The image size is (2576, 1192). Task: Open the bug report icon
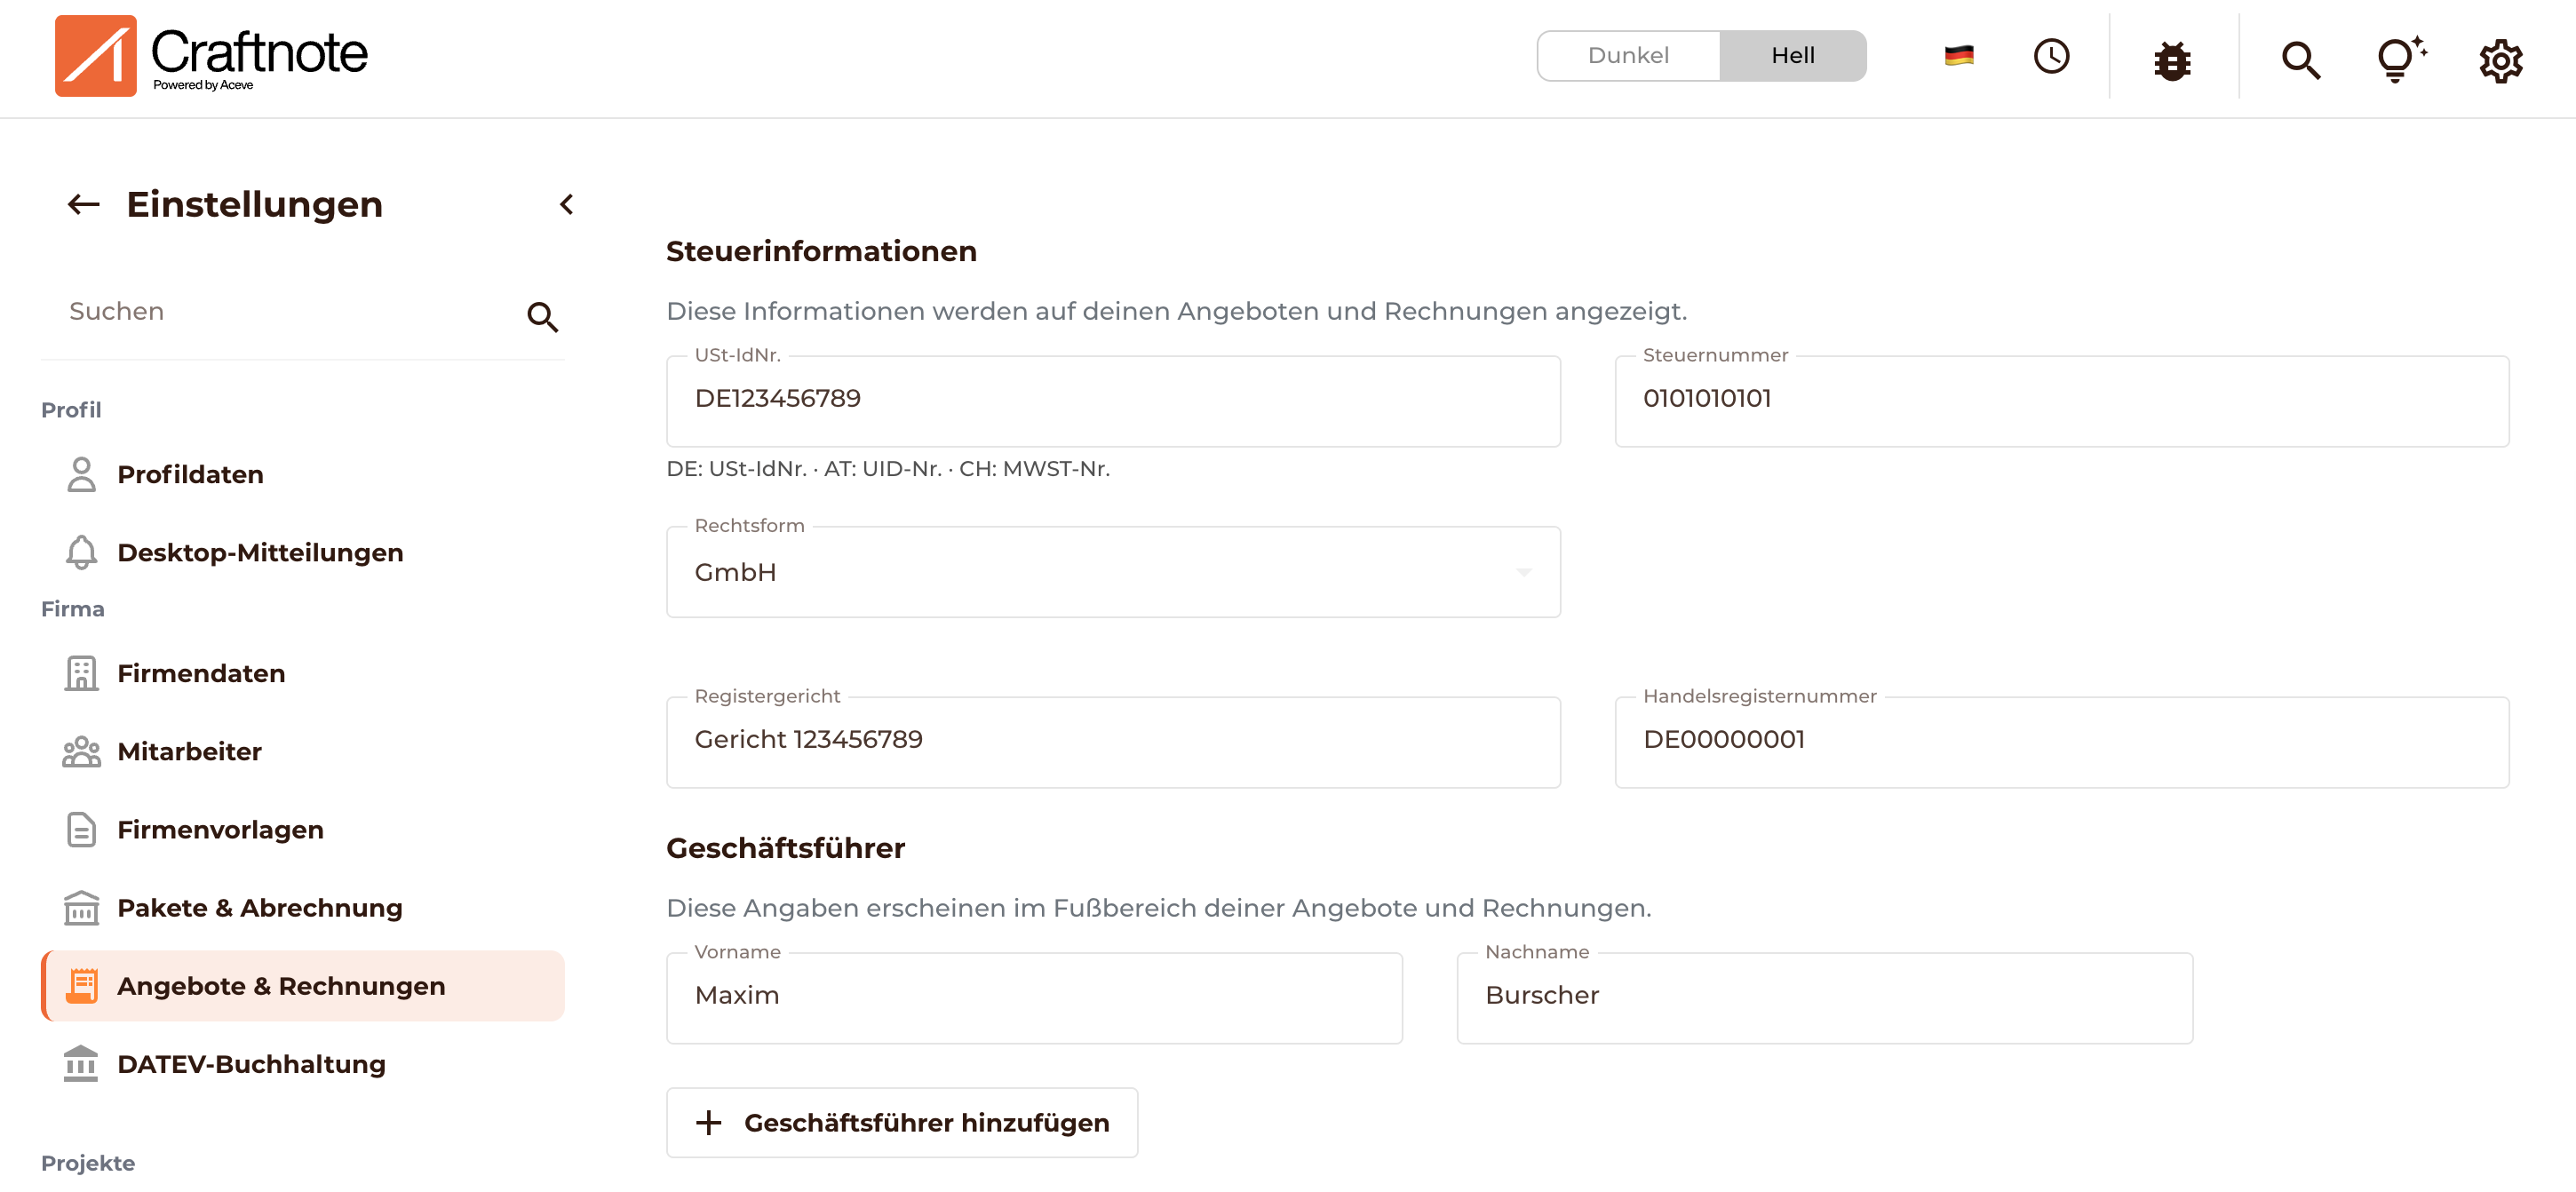2172,60
